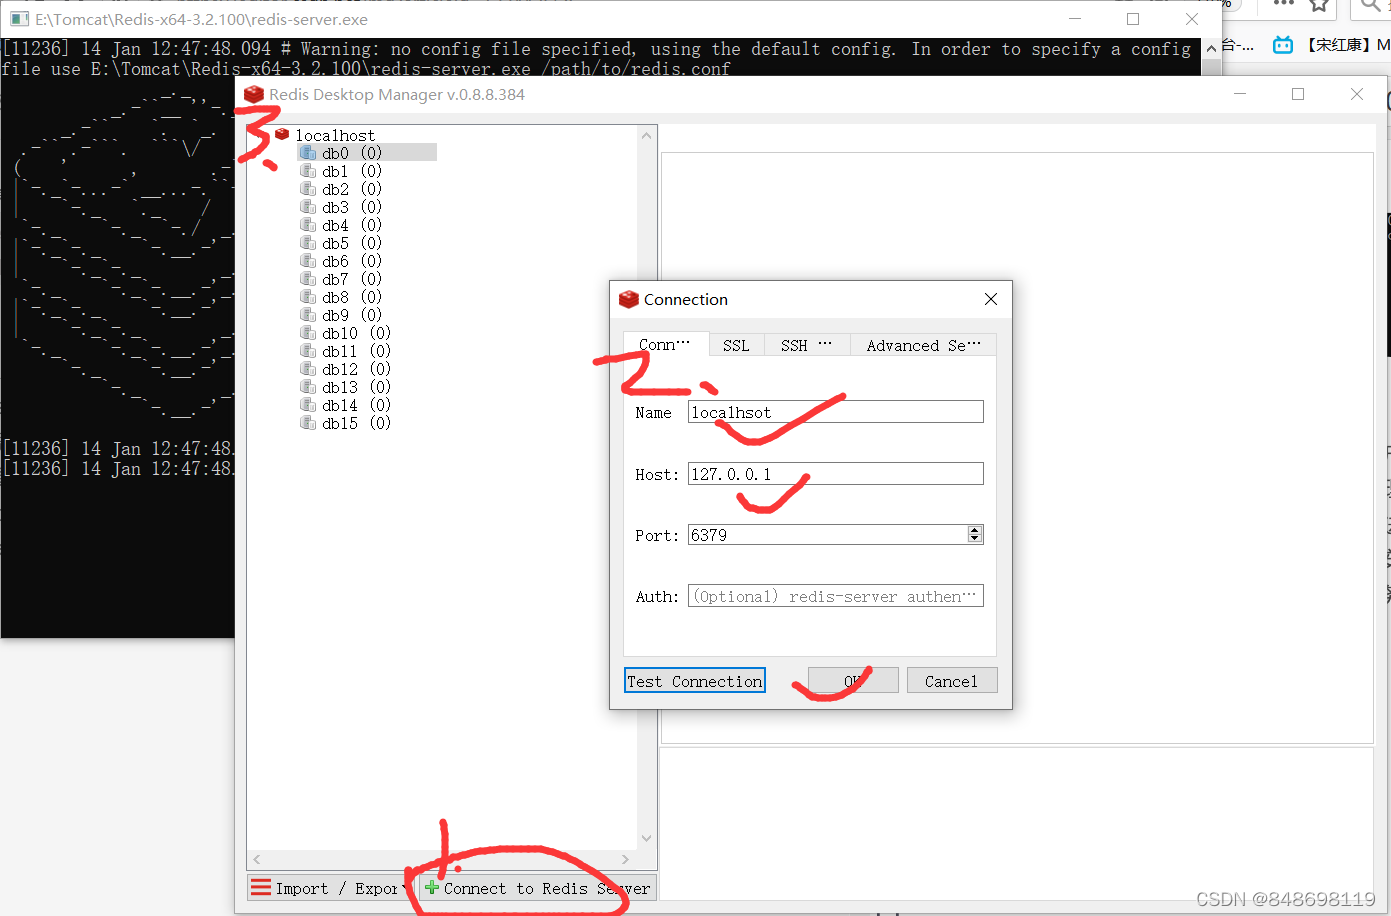Confirm the connection with OK button
The height and width of the screenshot is (916, 1391).
pyautogui.click(x=853, y=681)
